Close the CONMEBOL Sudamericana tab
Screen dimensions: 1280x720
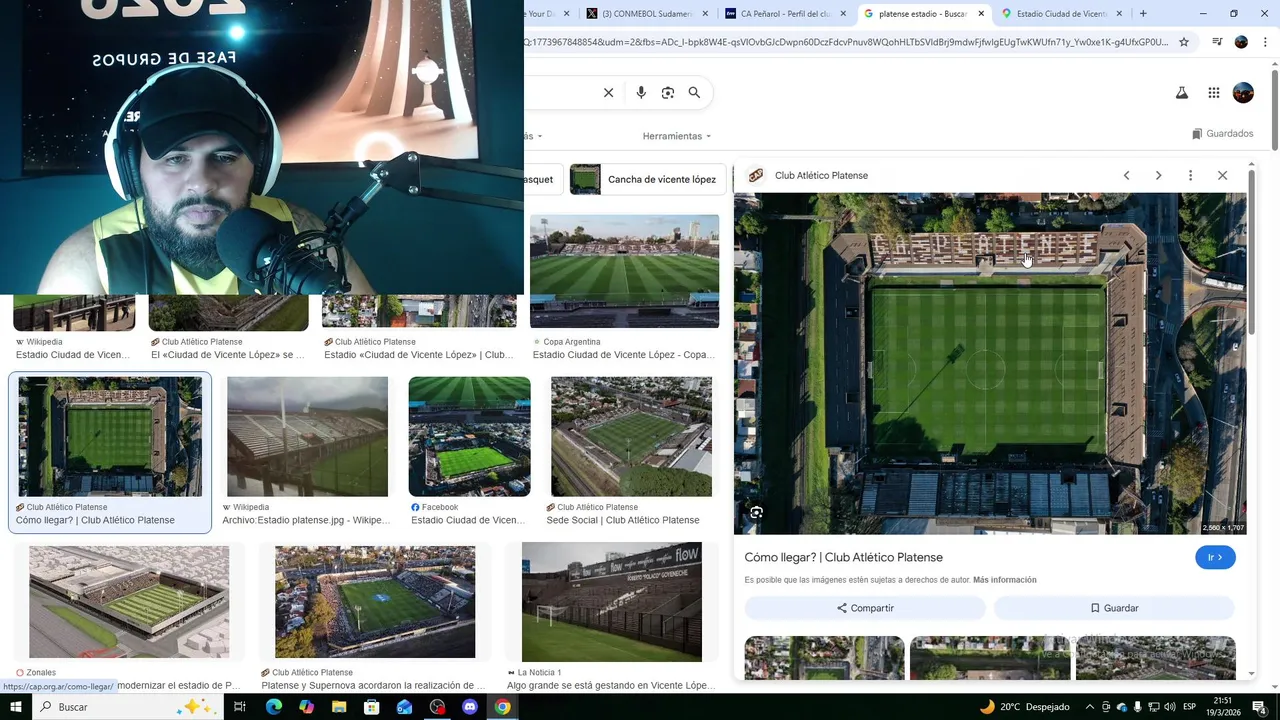tap(706, 14)
